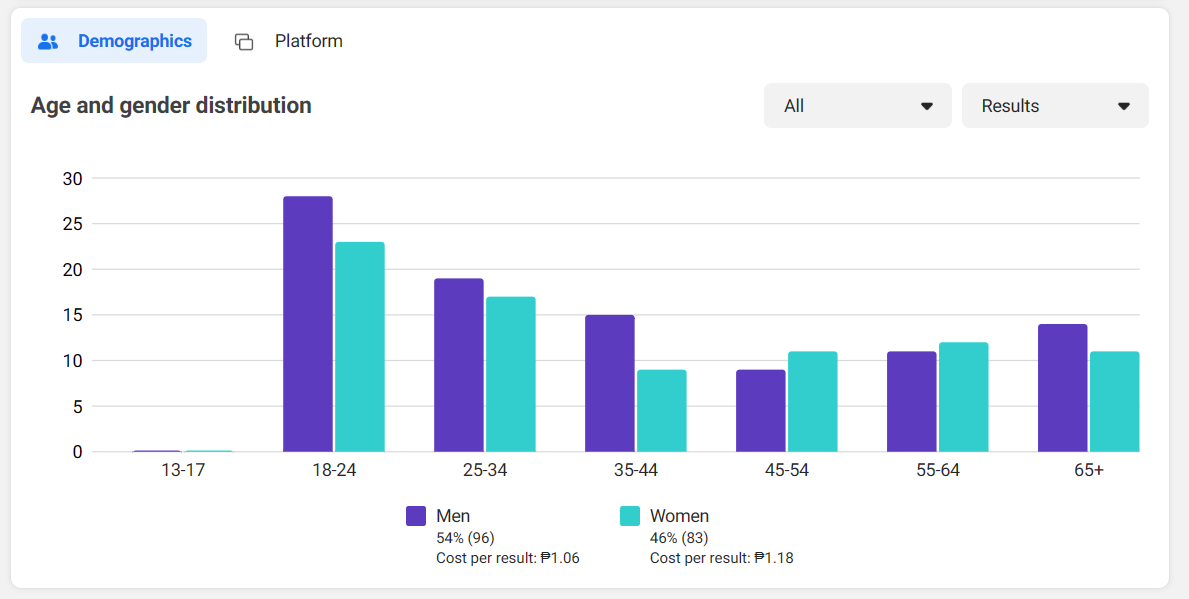Select the Demographics tab
1189x599 pixels.
[134, 41]
